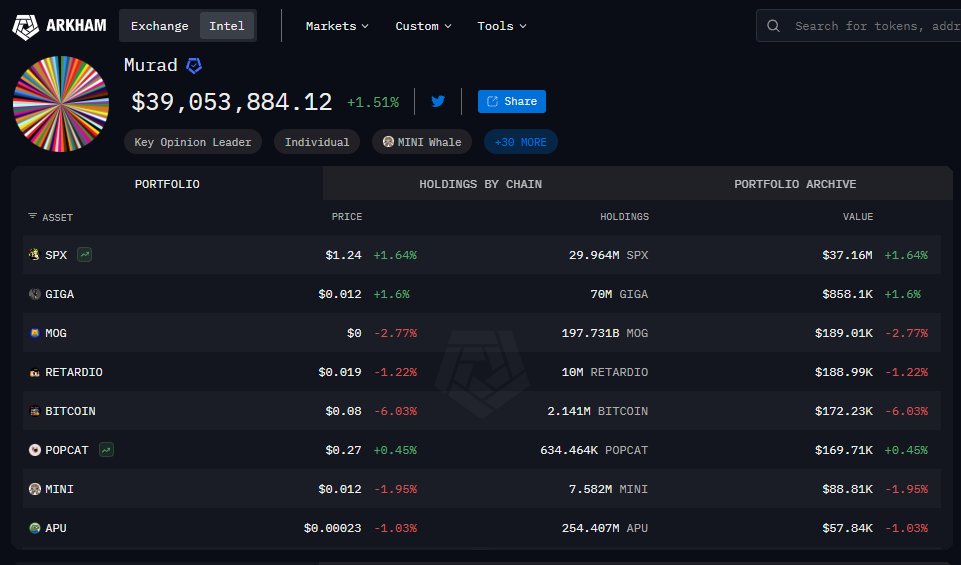Switch to Intel mode
Image resolution: width=961 pixels, height=565 pixels.
pos(227,26)
